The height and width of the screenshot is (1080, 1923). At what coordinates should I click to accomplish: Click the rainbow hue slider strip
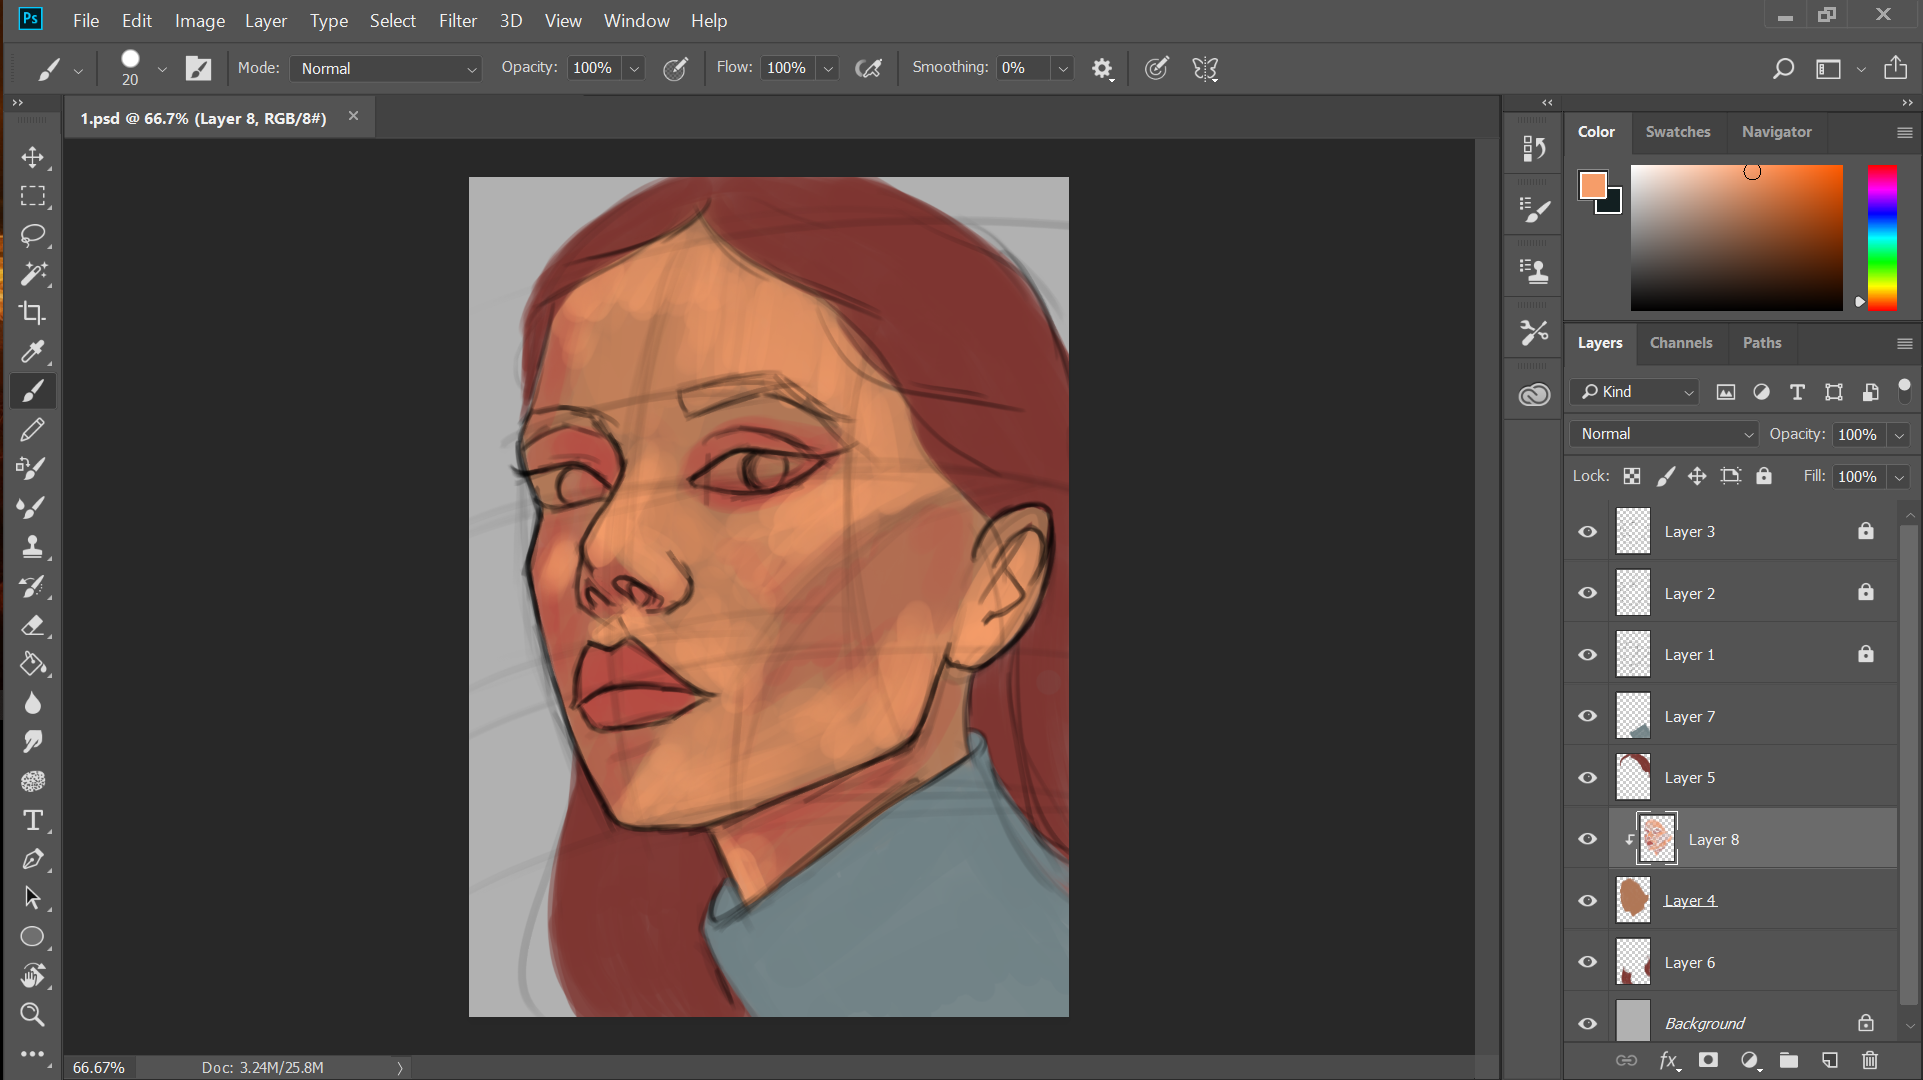[x=1882, y=238]
